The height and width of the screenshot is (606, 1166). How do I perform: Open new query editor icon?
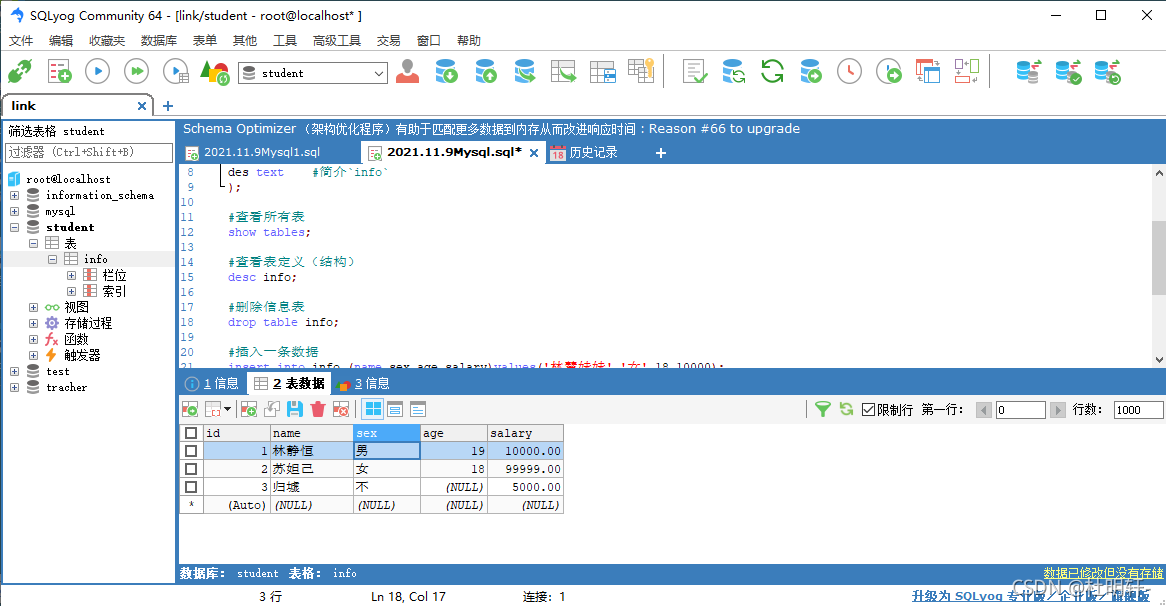pos(59,72)
